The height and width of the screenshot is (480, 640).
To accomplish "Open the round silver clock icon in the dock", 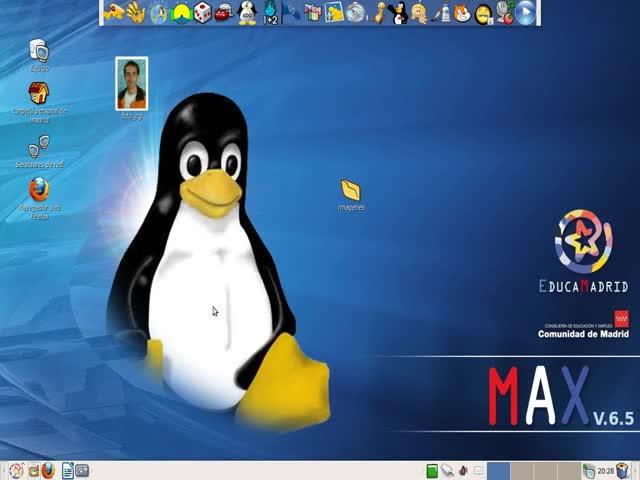I will coord(355,13).
